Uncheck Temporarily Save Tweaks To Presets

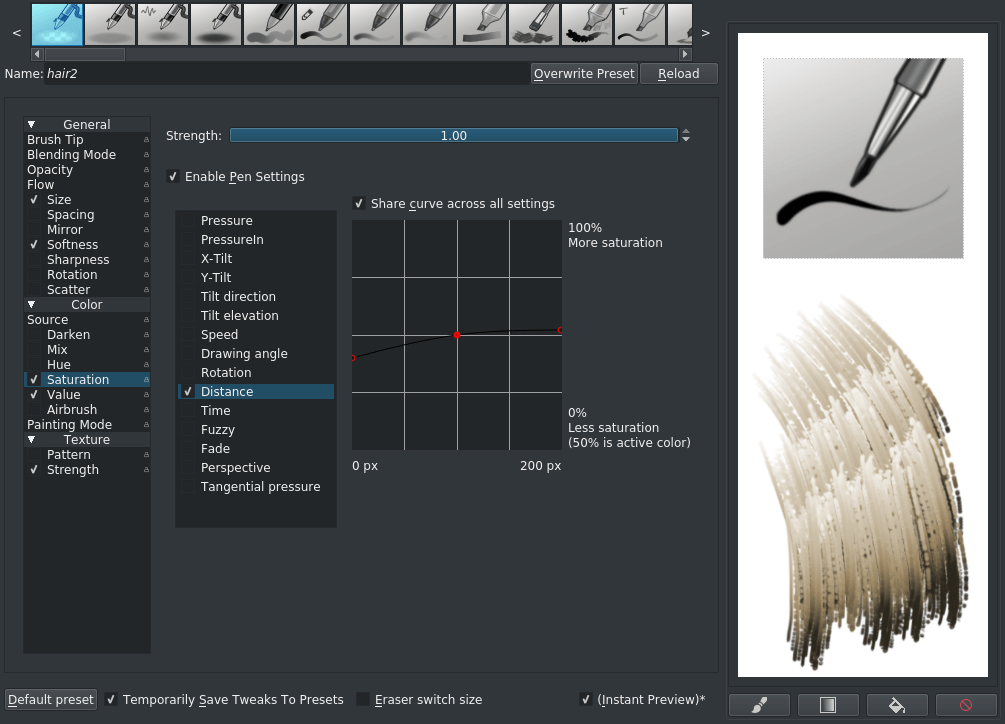click(x=111, y=699)
